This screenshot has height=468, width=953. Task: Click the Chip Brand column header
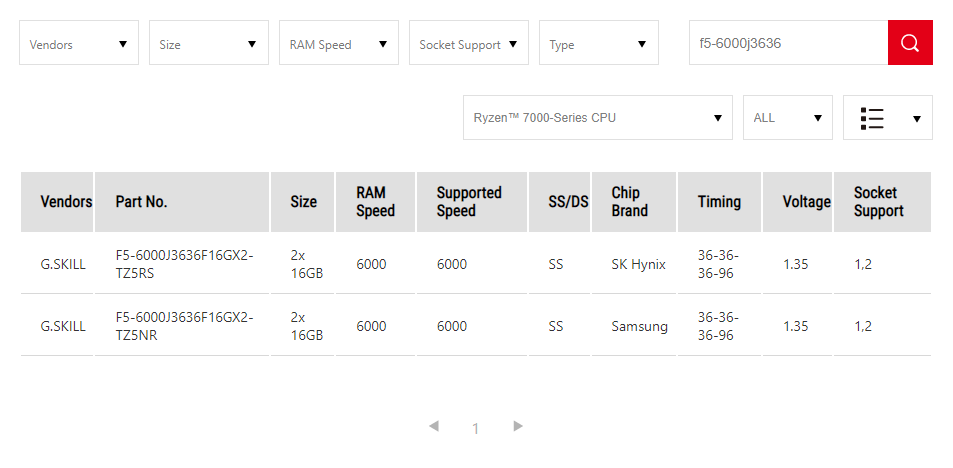[630, 202]
